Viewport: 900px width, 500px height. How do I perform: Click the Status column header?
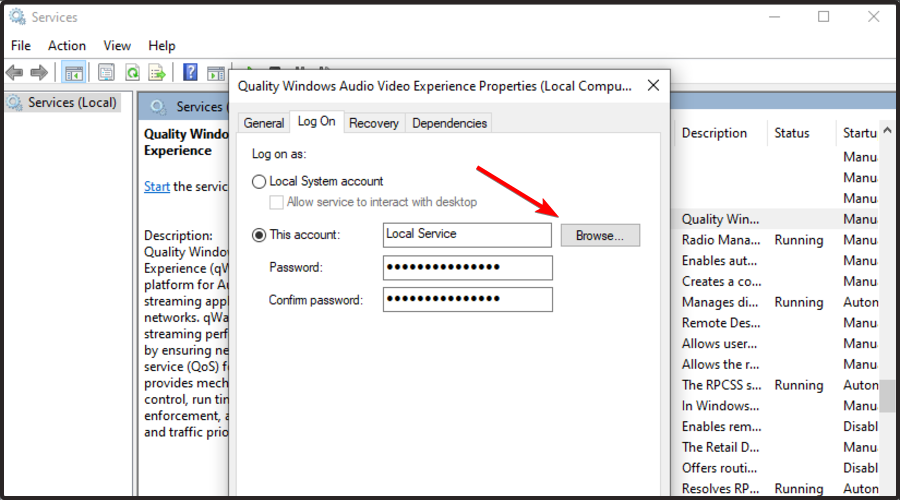(800, 133)
